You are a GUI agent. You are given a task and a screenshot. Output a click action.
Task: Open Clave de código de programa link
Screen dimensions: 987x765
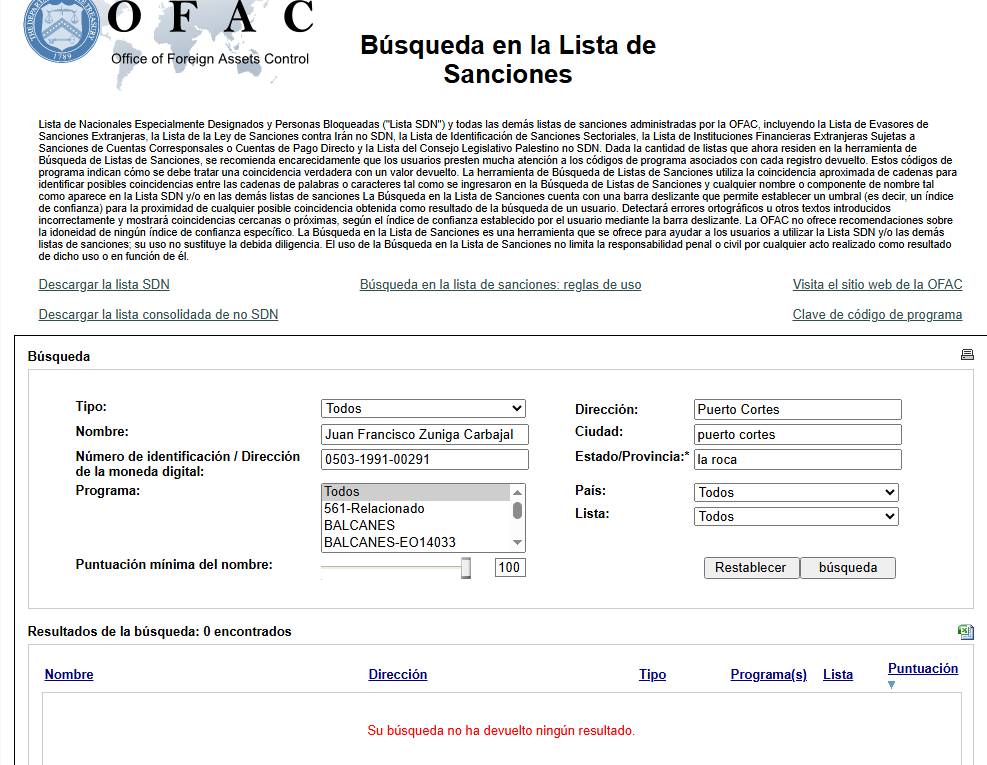[x=877, y=314]
